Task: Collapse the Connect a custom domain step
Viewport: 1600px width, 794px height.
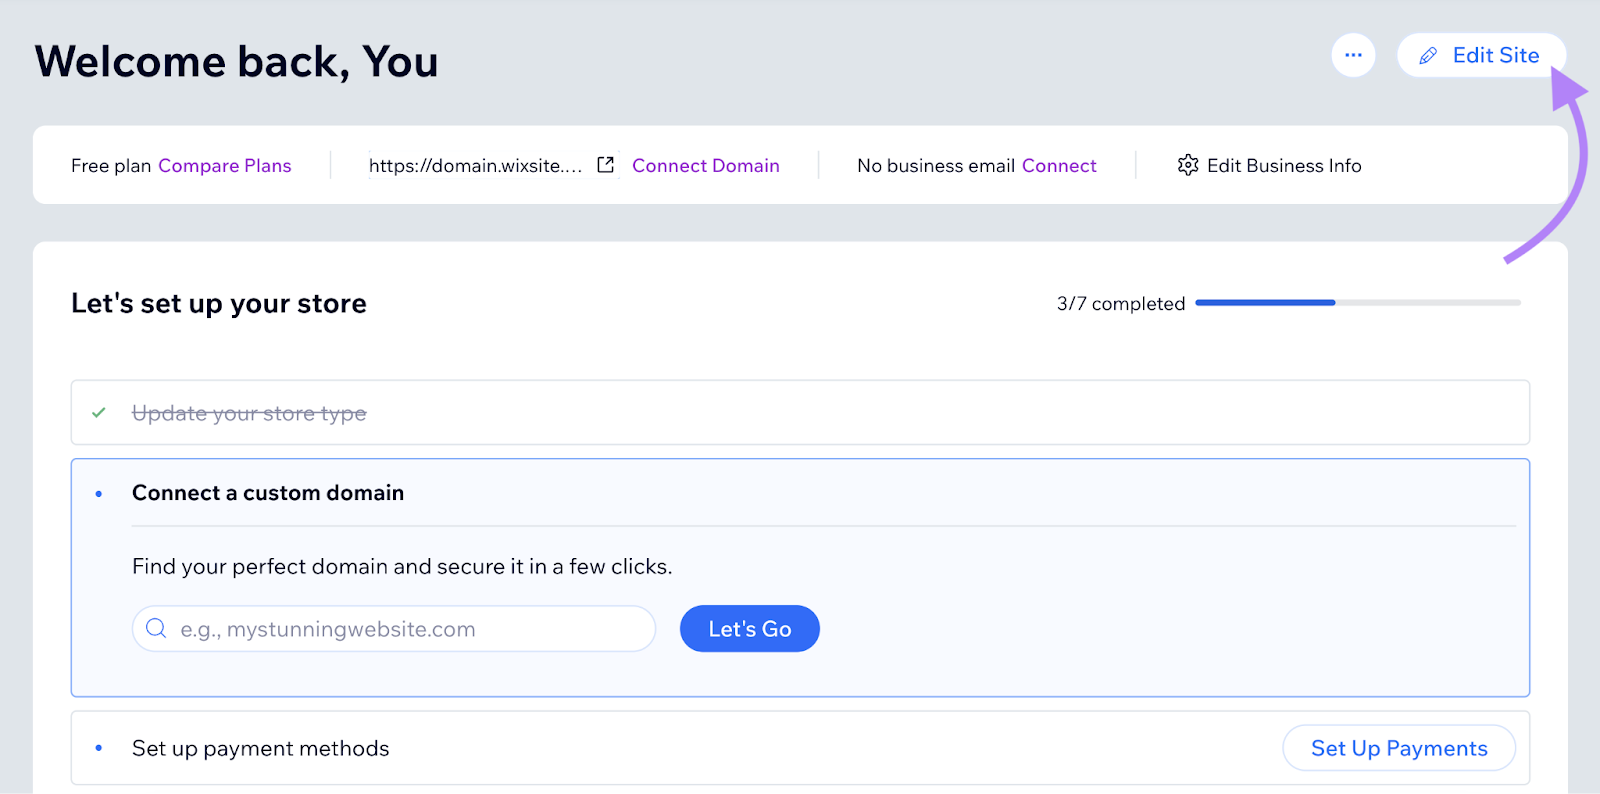Action: coord(268,493)
